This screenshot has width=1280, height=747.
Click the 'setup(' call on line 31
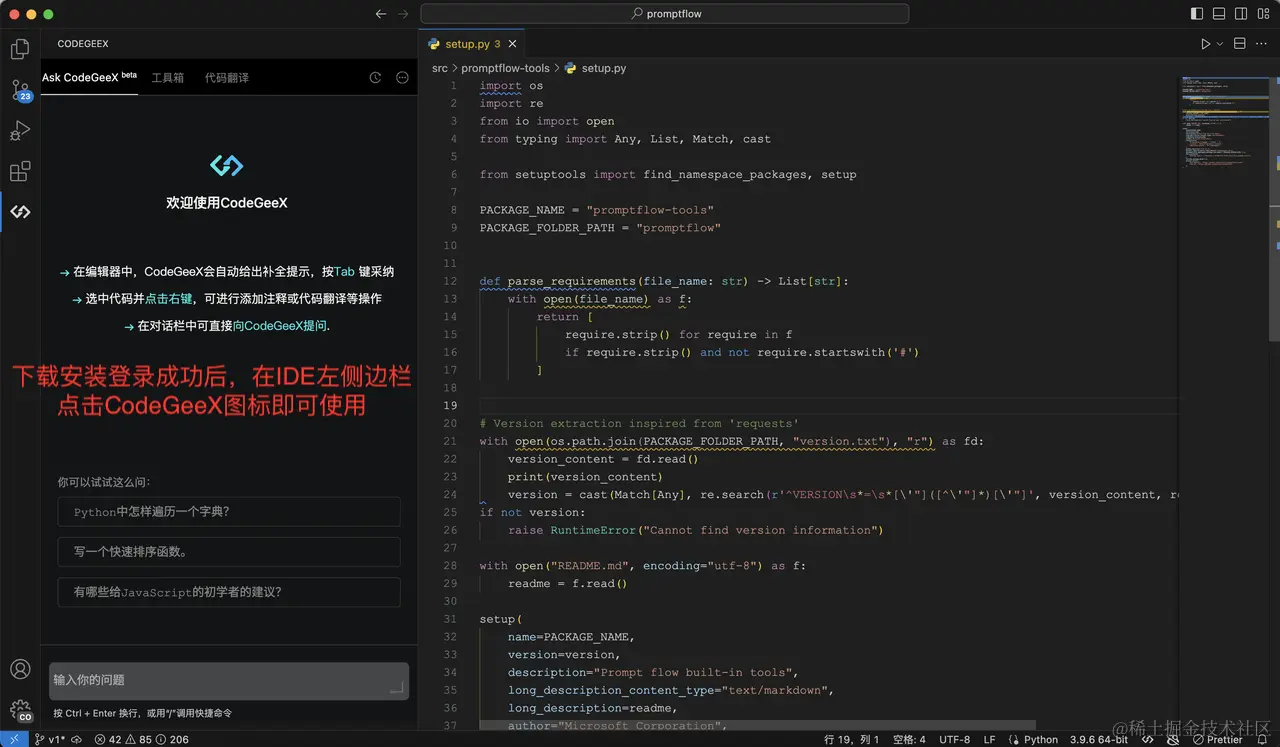coord(501,619)
